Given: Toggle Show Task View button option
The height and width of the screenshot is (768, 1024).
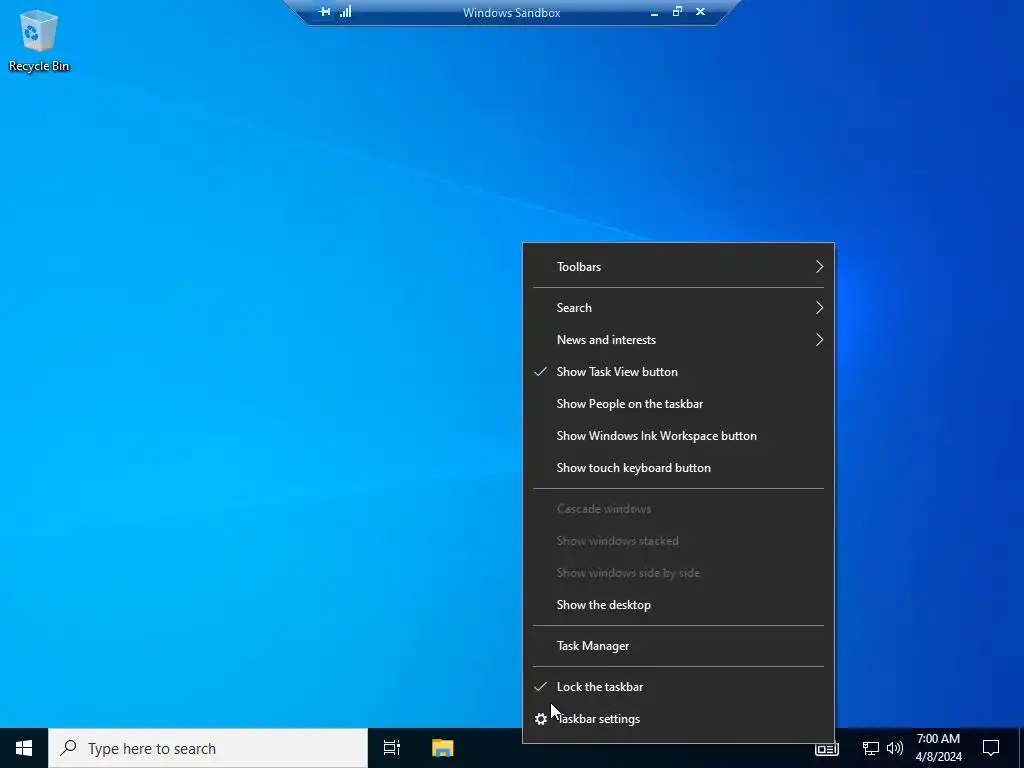Looking at the screenshot, I should click(678, 372).
